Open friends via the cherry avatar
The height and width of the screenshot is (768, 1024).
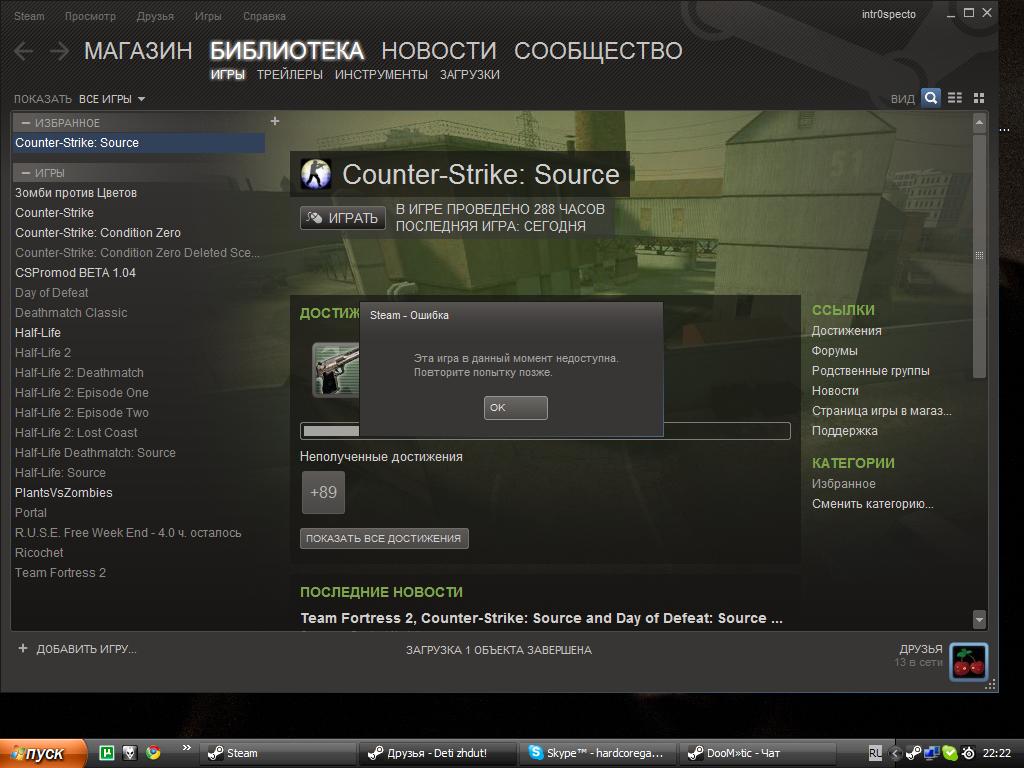968,662
